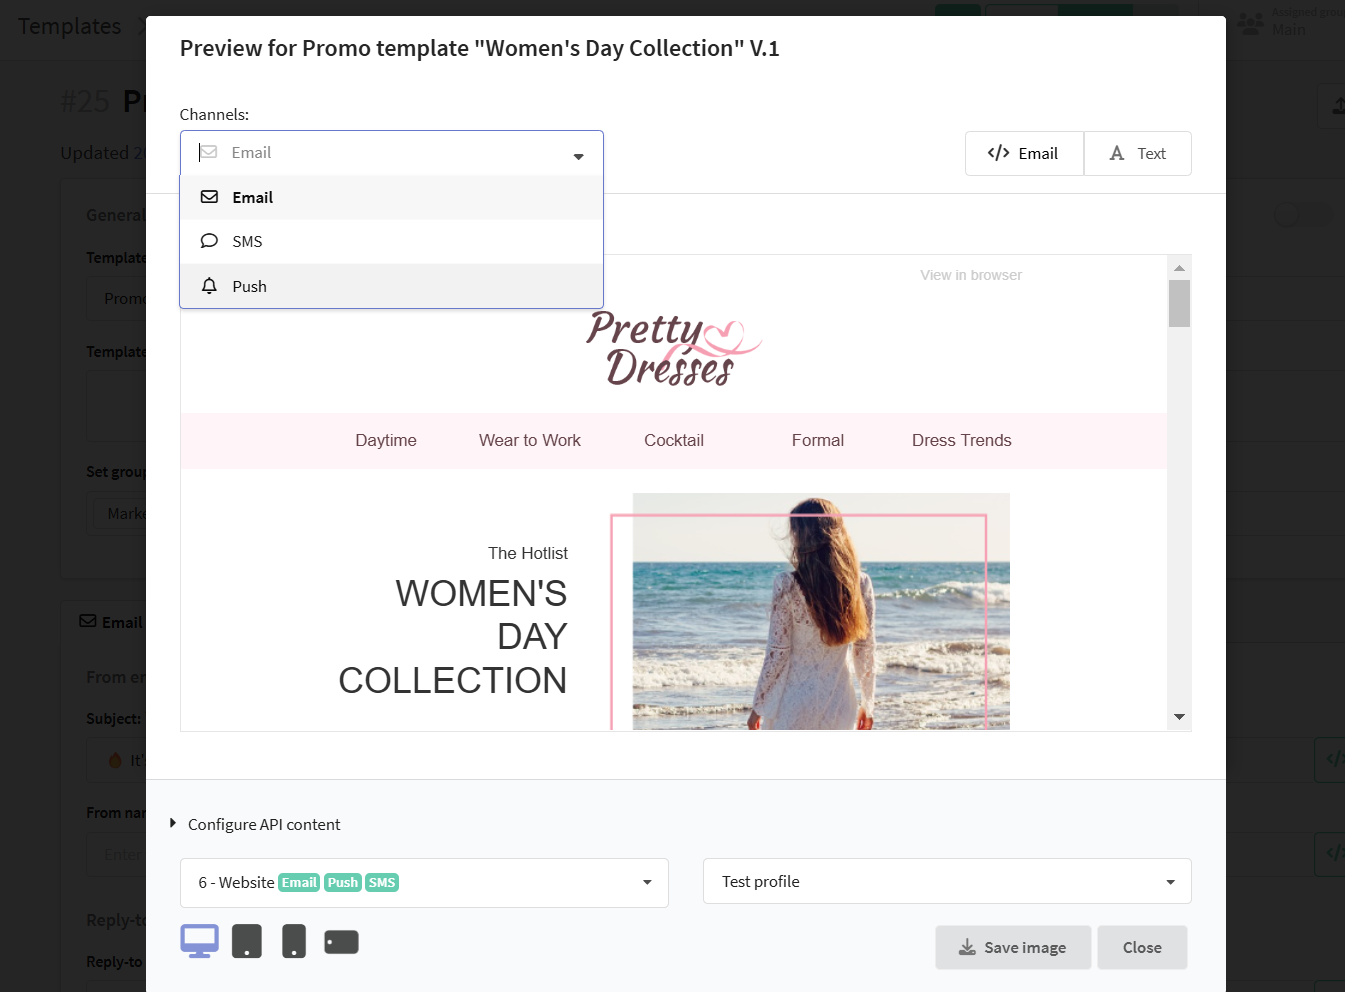Click preview scrollbar down arrow

point(1179,717)
